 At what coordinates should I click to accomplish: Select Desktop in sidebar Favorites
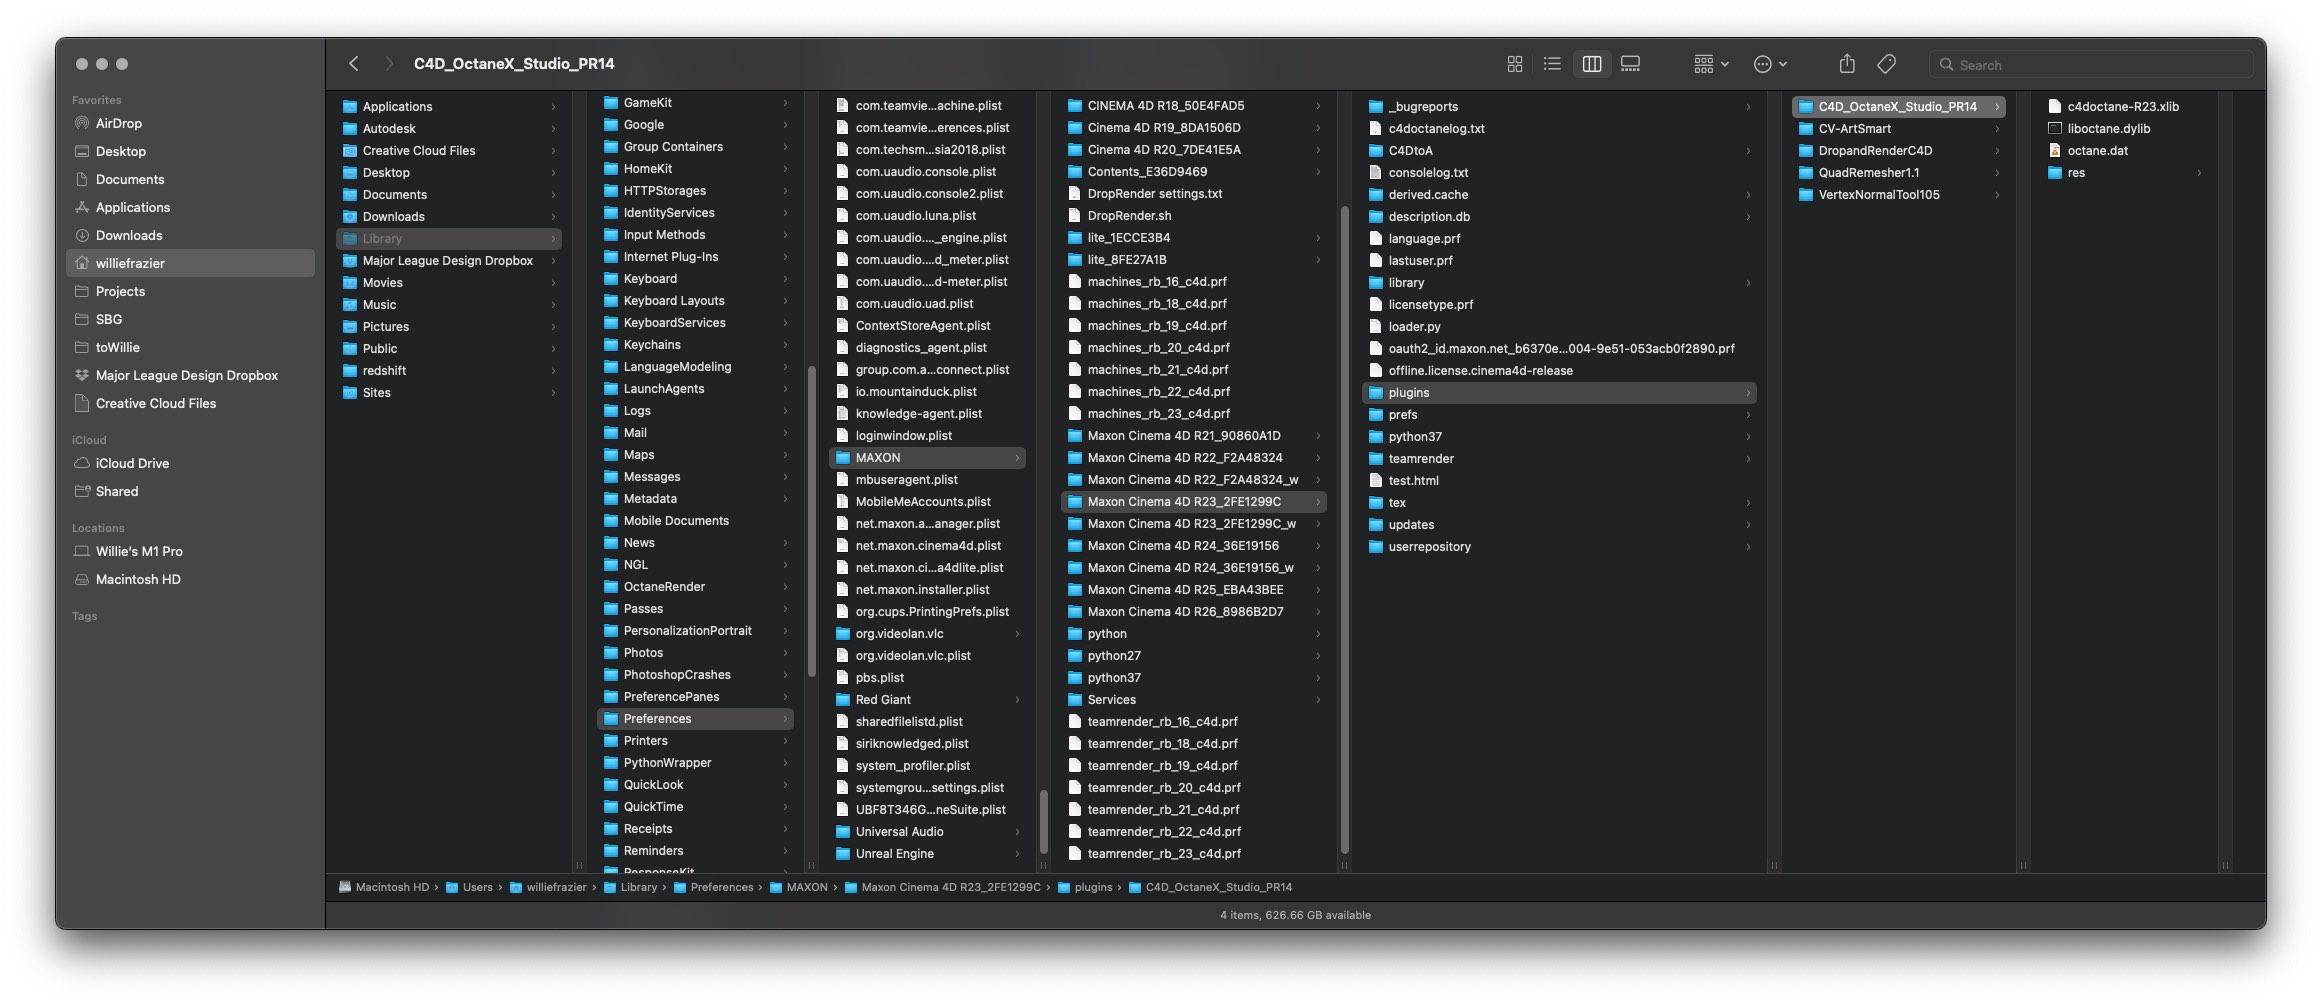pos(190,151)
